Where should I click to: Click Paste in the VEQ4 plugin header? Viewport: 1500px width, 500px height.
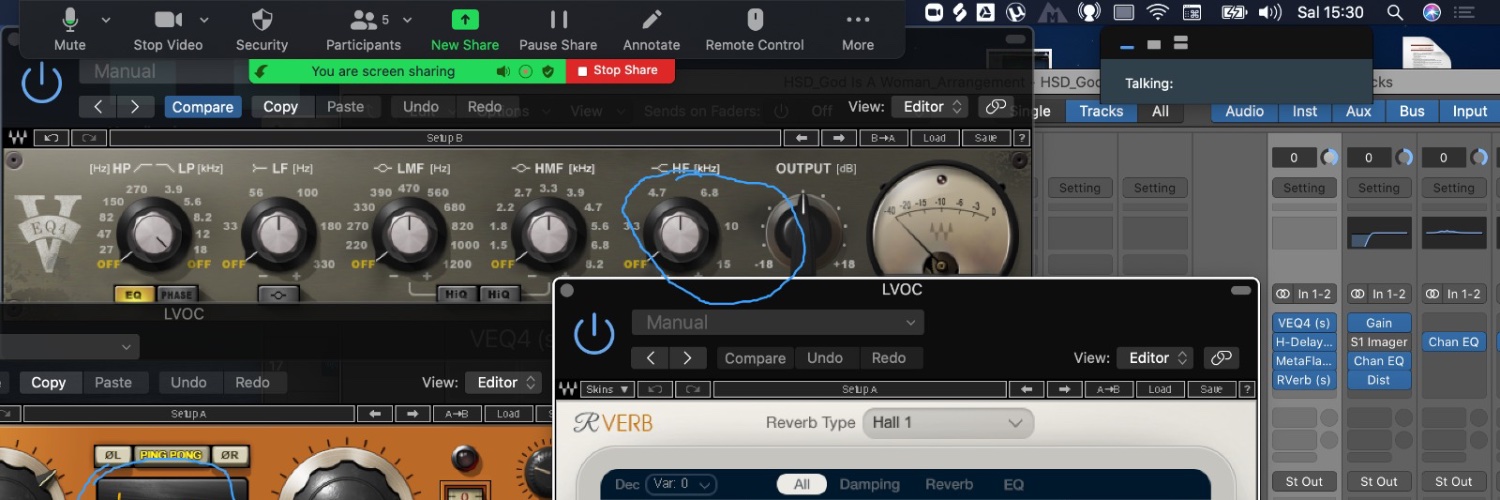pyautogui.click(x=346, y=107)
